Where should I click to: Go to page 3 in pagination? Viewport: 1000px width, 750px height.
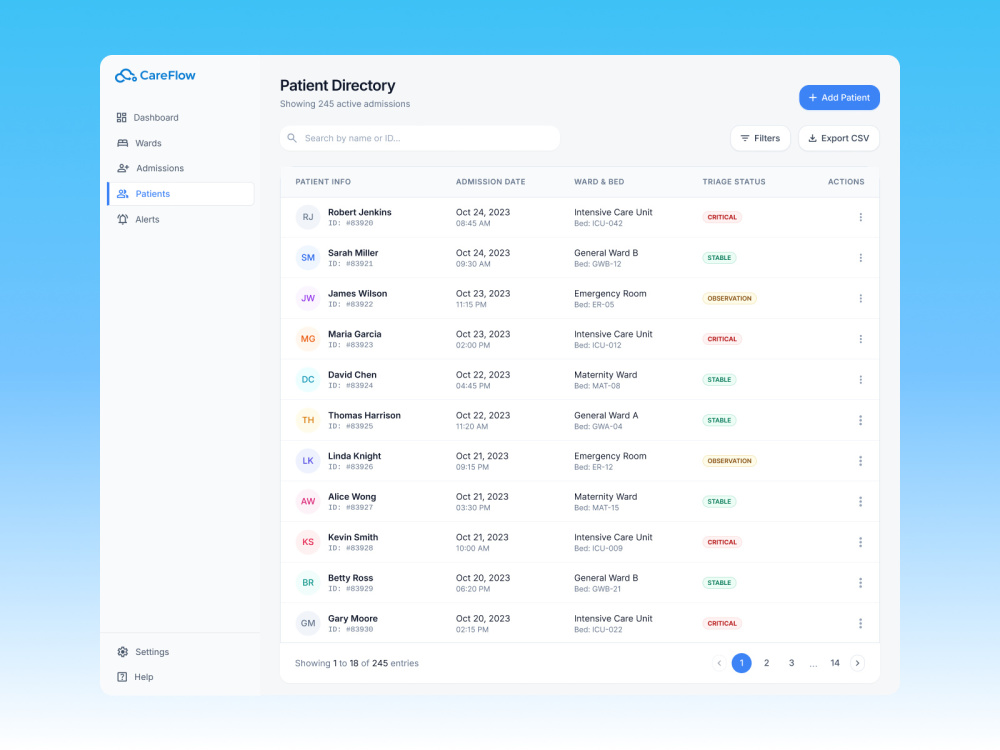[x=791, y=663]
